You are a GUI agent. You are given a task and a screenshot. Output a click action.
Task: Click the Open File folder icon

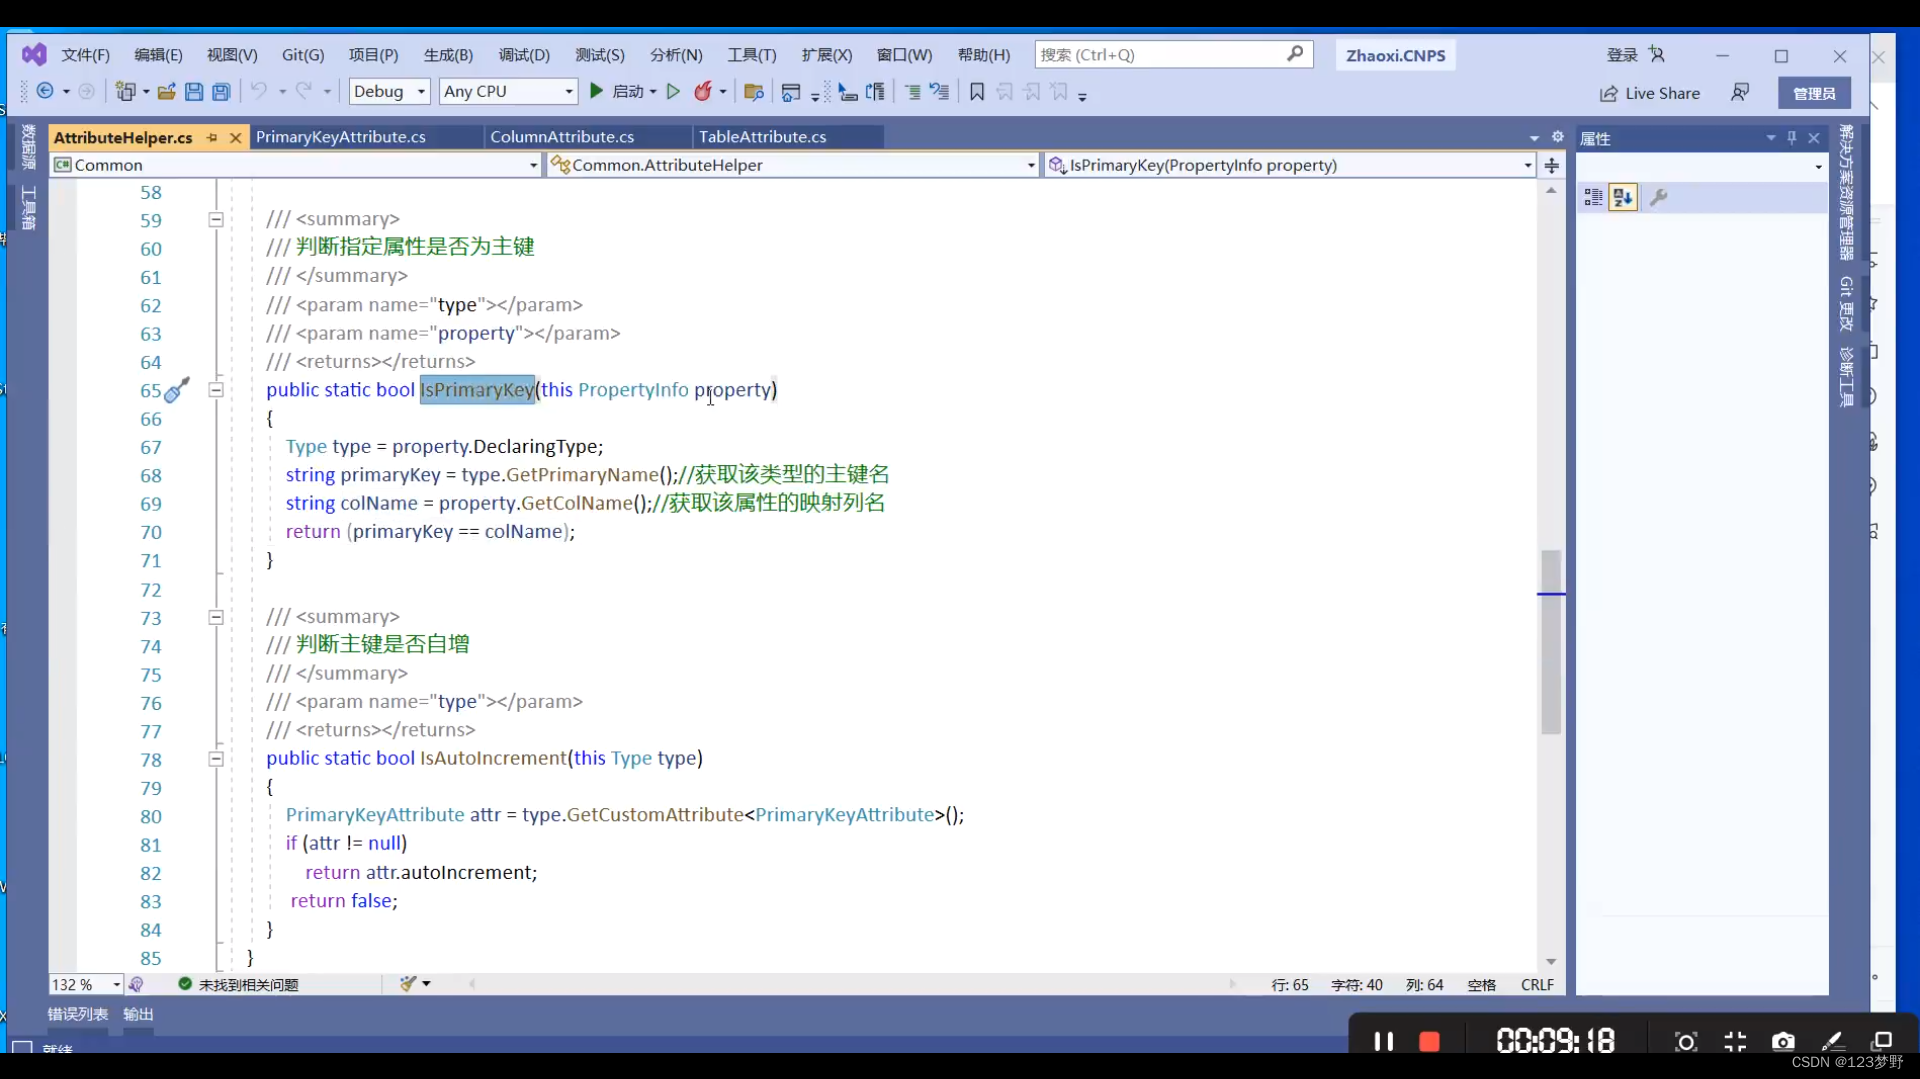pos(166,91)
